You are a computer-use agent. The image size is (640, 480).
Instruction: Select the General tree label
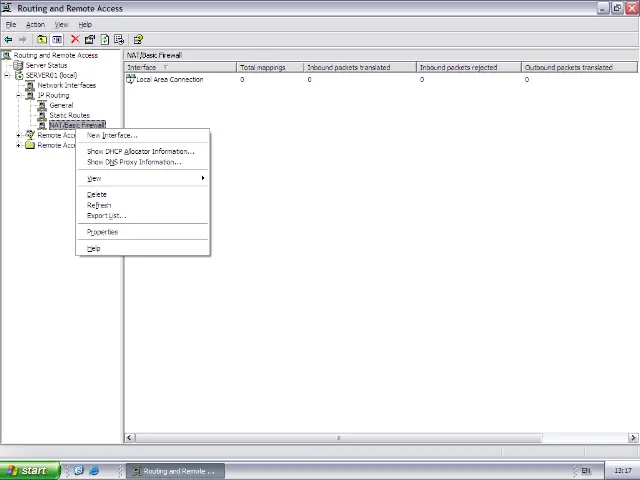pyautogui.click(x=61, y=105)
